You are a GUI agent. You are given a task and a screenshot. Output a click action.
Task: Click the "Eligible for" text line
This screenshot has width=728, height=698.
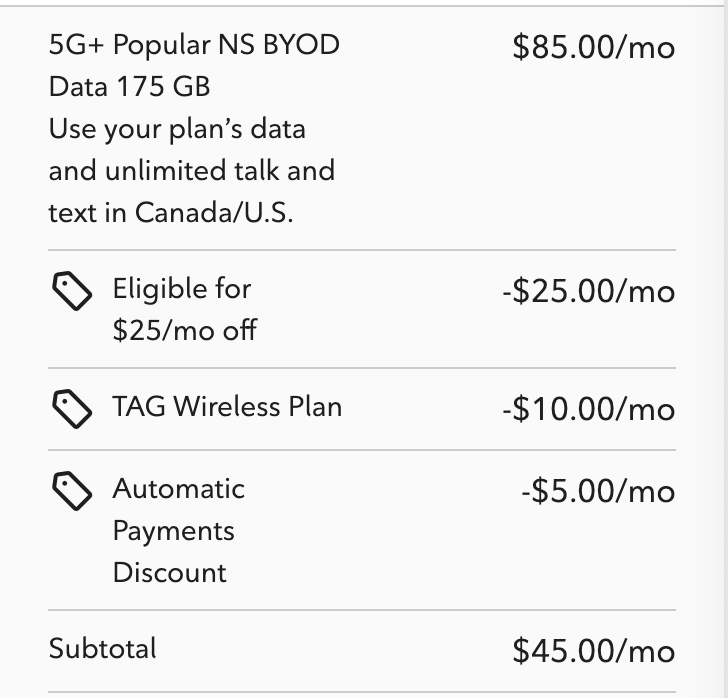pos(182,289)
